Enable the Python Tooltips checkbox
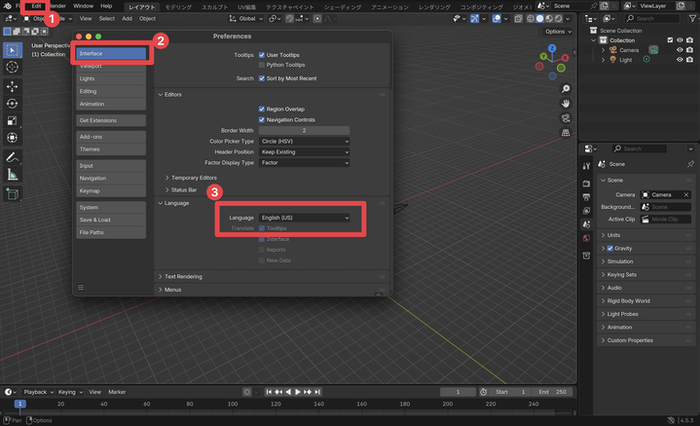The width and height of the screenshot is (700, 426). pos(261,65)
